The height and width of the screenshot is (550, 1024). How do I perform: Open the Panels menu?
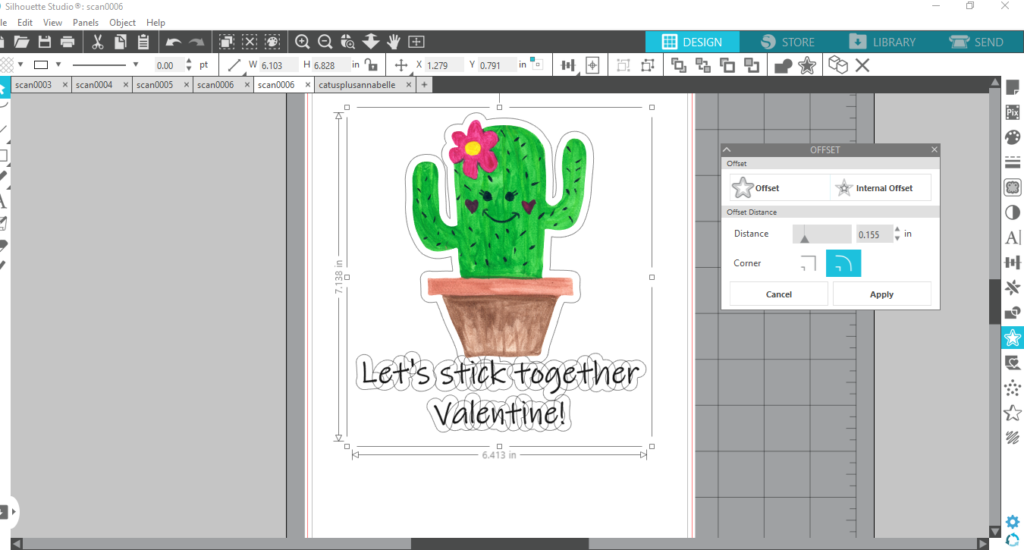[x=85, y=22]
